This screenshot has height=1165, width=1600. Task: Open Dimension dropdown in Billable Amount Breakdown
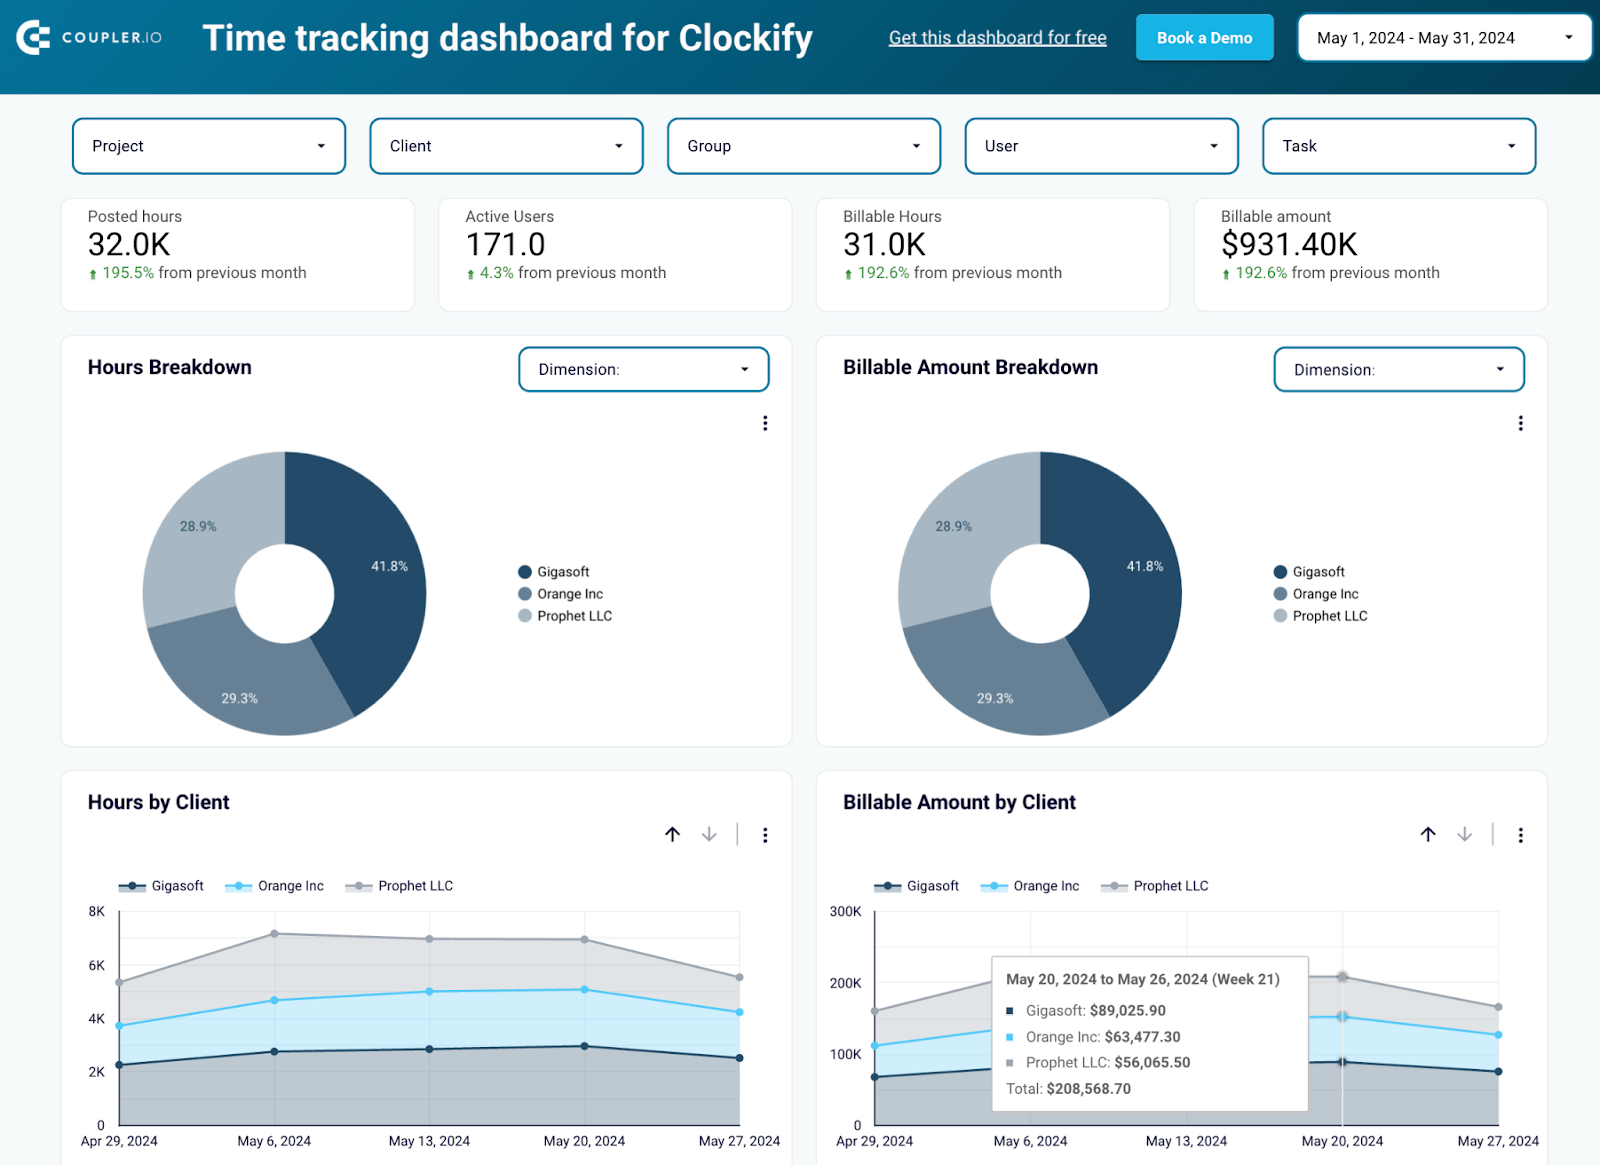[1399, 369]
